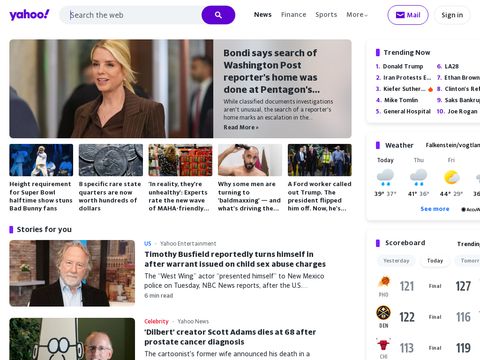This screenshot has height=360, width=480.
Task: Click trending topic Joe Rogan
Action: click(x=462, y=111)
